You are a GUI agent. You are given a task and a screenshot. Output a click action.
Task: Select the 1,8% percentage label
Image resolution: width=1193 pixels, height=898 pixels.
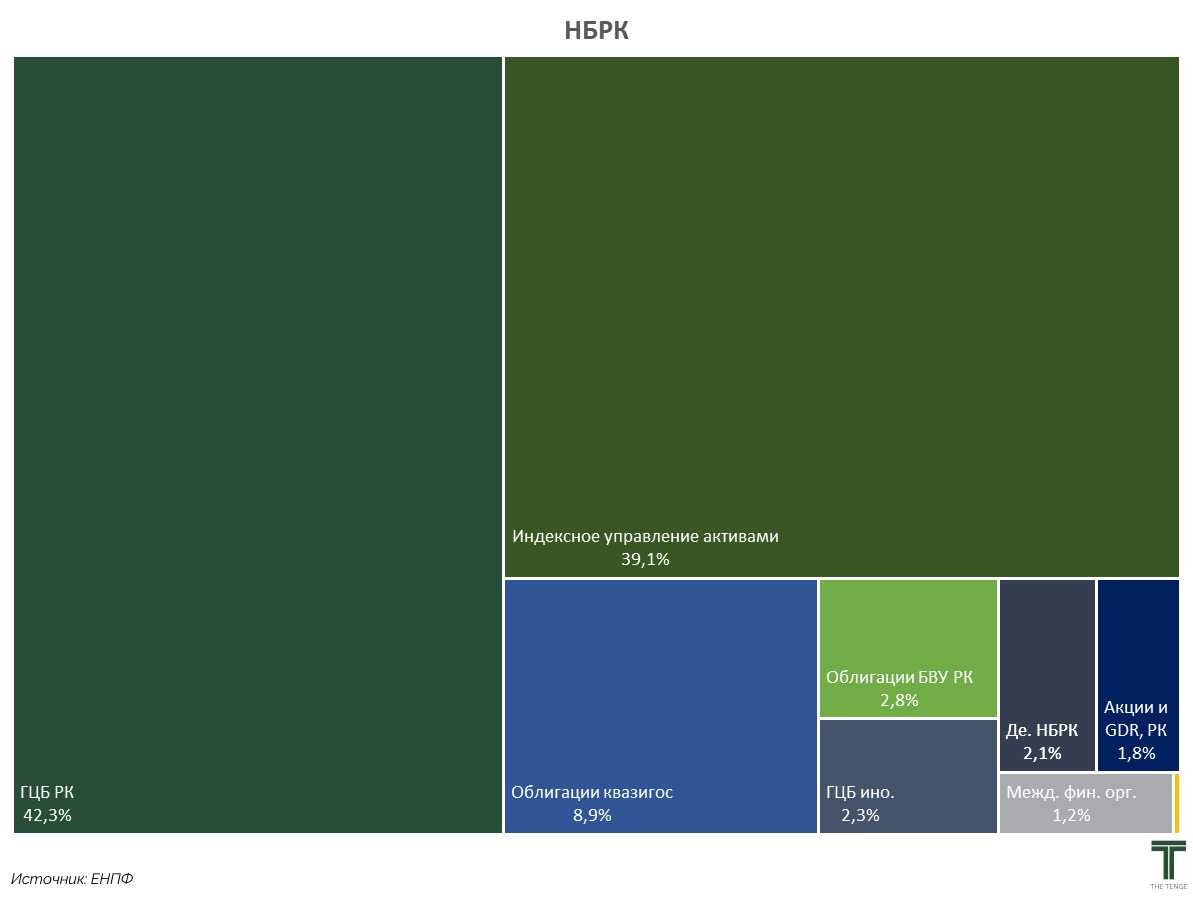point(1136,753)
